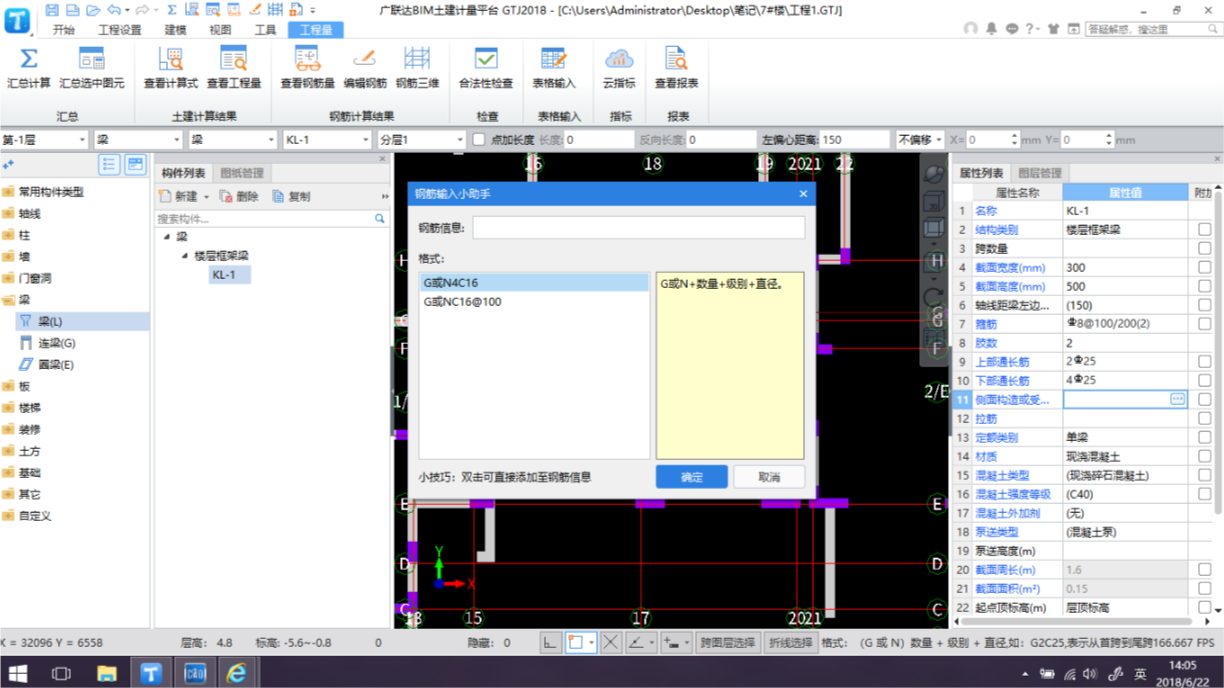
Task: Switch navigation tree to panel view icon
Action: pos(135,165)
